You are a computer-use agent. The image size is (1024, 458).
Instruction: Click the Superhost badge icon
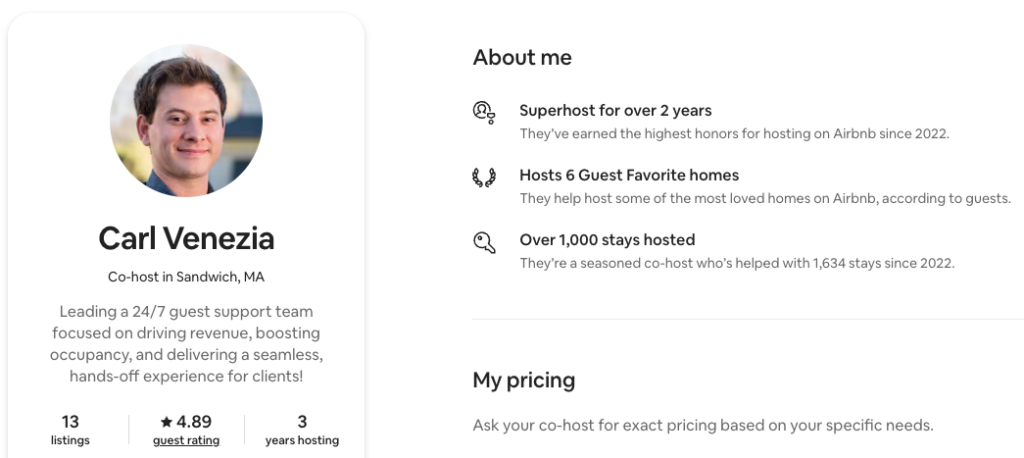tap(484, 113)
